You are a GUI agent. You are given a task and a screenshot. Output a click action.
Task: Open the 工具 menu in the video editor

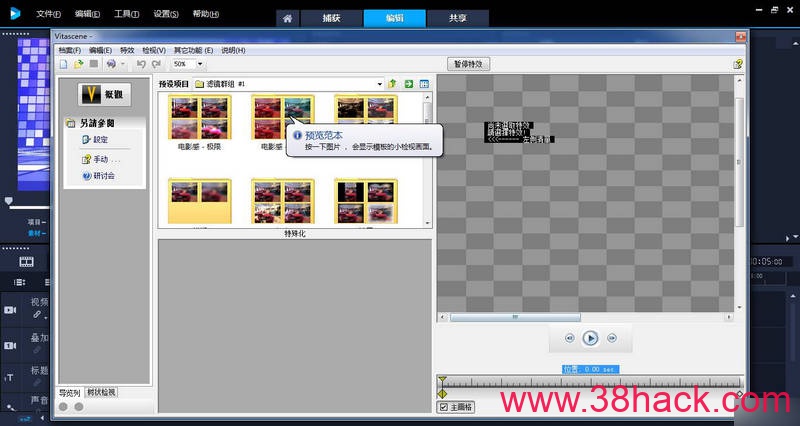[x=127, y=14]
